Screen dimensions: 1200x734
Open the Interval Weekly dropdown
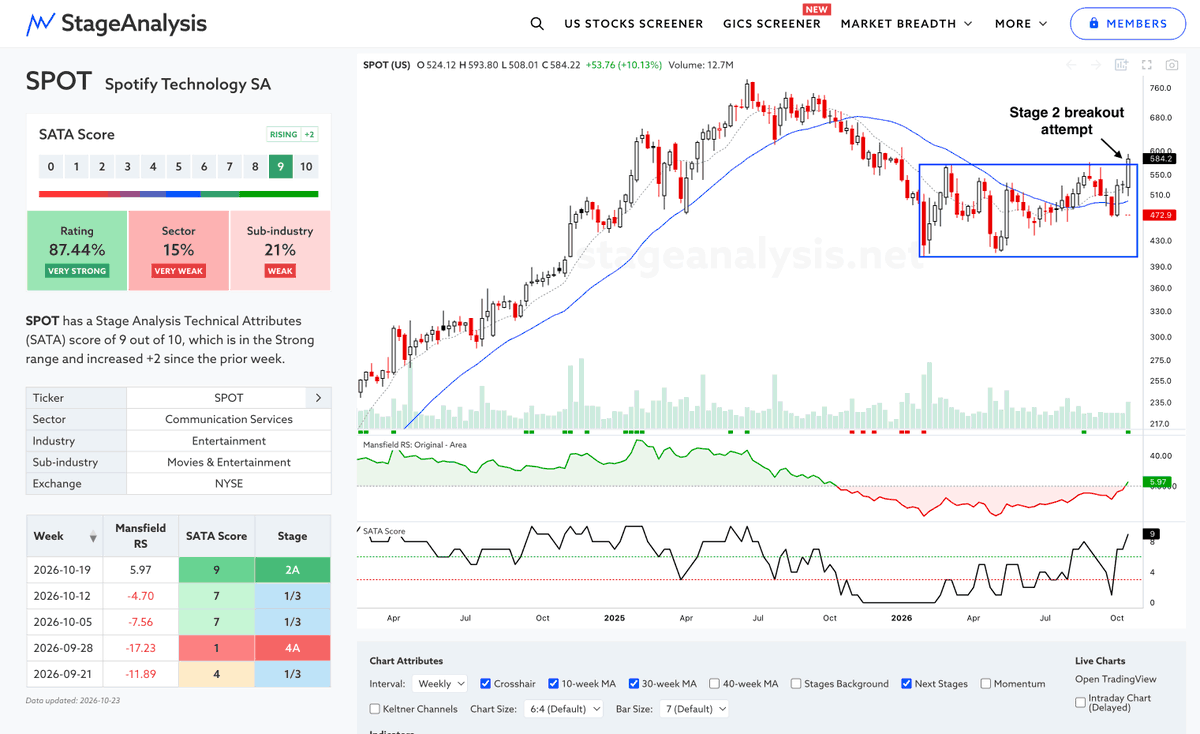tap(439, 684)
